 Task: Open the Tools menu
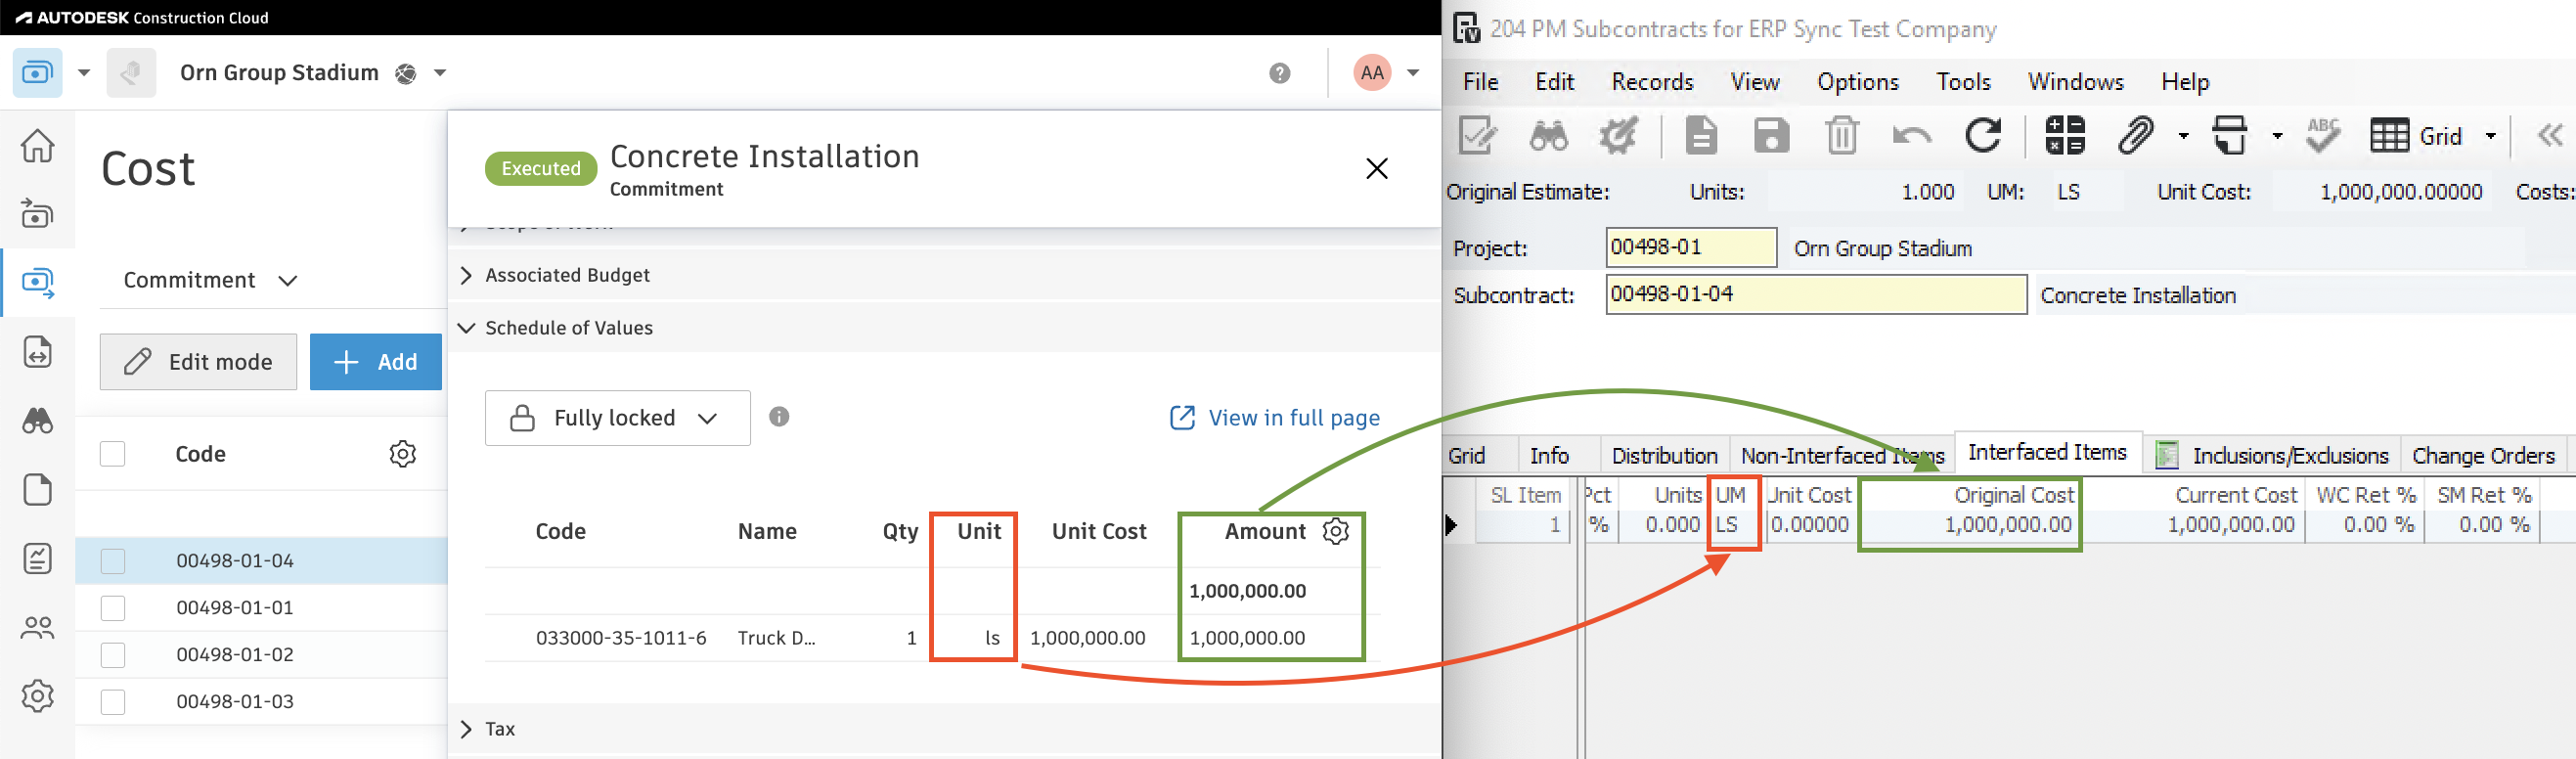pos(1963,82)
